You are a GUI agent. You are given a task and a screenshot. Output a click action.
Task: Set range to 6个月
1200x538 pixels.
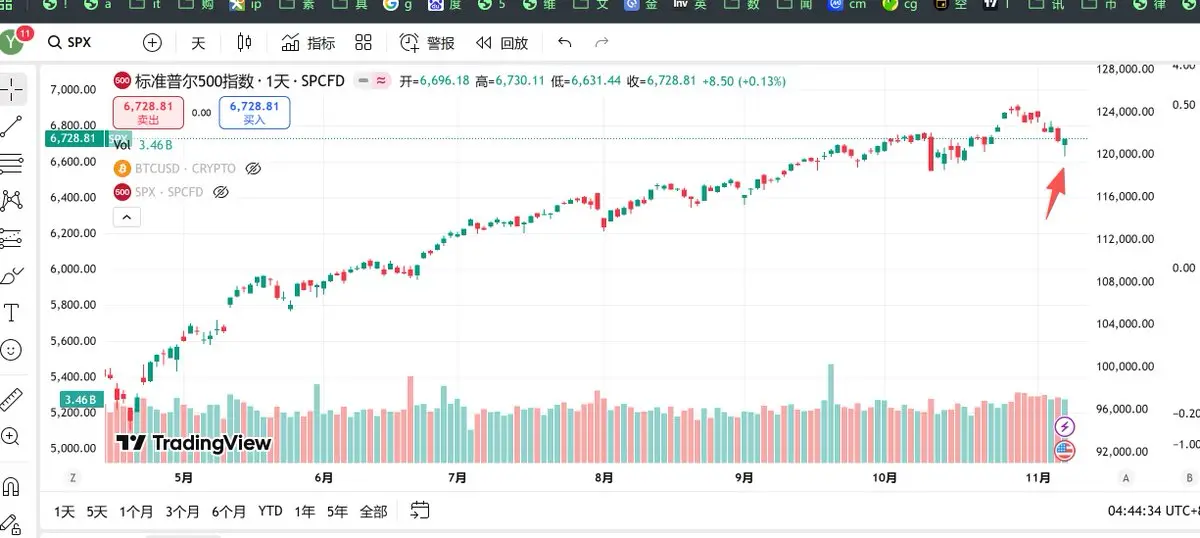[x=229, y=511]
